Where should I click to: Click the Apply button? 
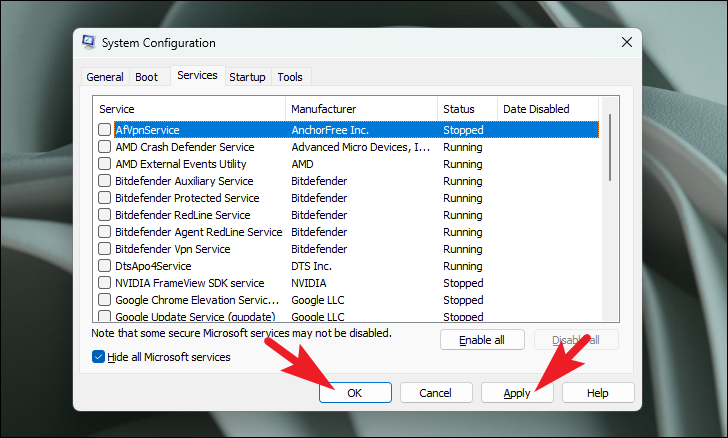click(x=517, y=393)
